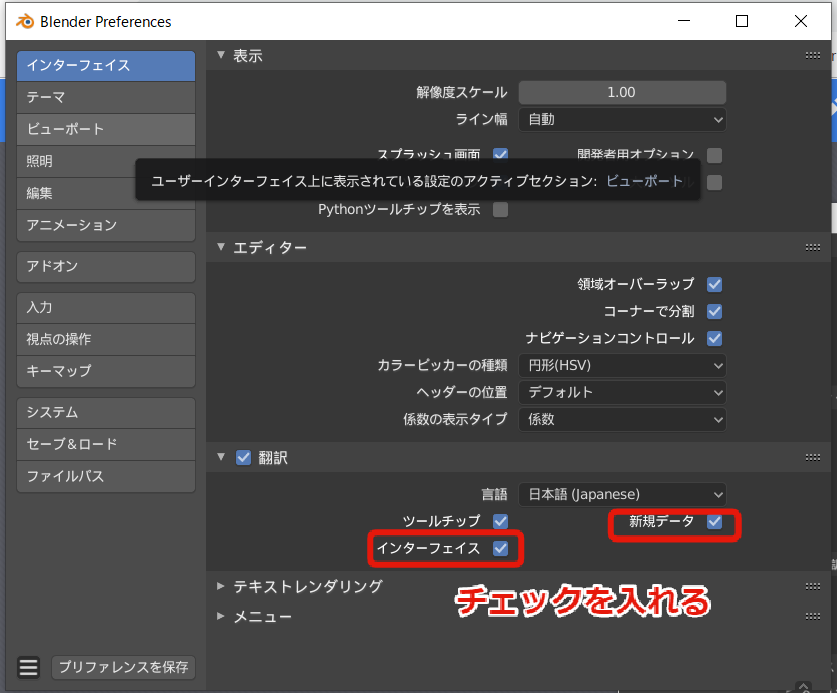Expand the テキストレンダリング section
This screenshot has height=693, width=837.
click(x=221, y=586)
